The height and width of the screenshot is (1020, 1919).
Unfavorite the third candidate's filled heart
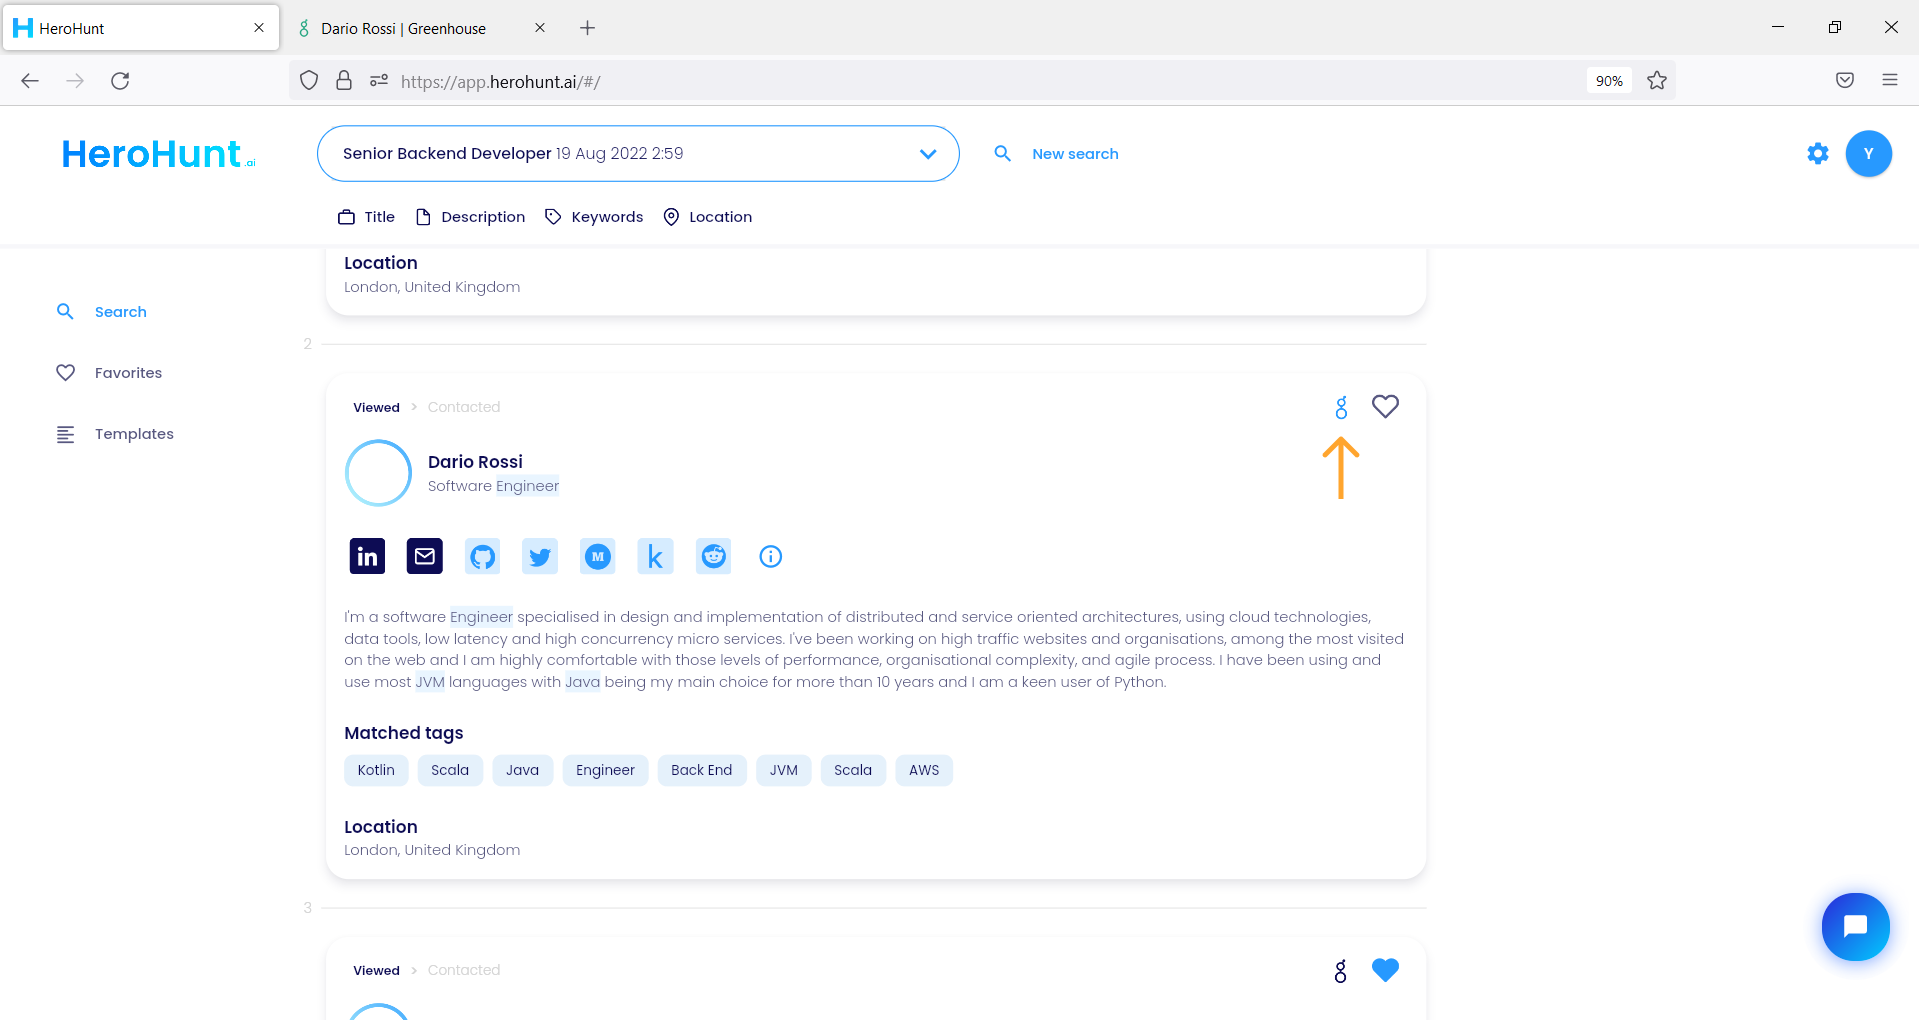point(1385,970)
